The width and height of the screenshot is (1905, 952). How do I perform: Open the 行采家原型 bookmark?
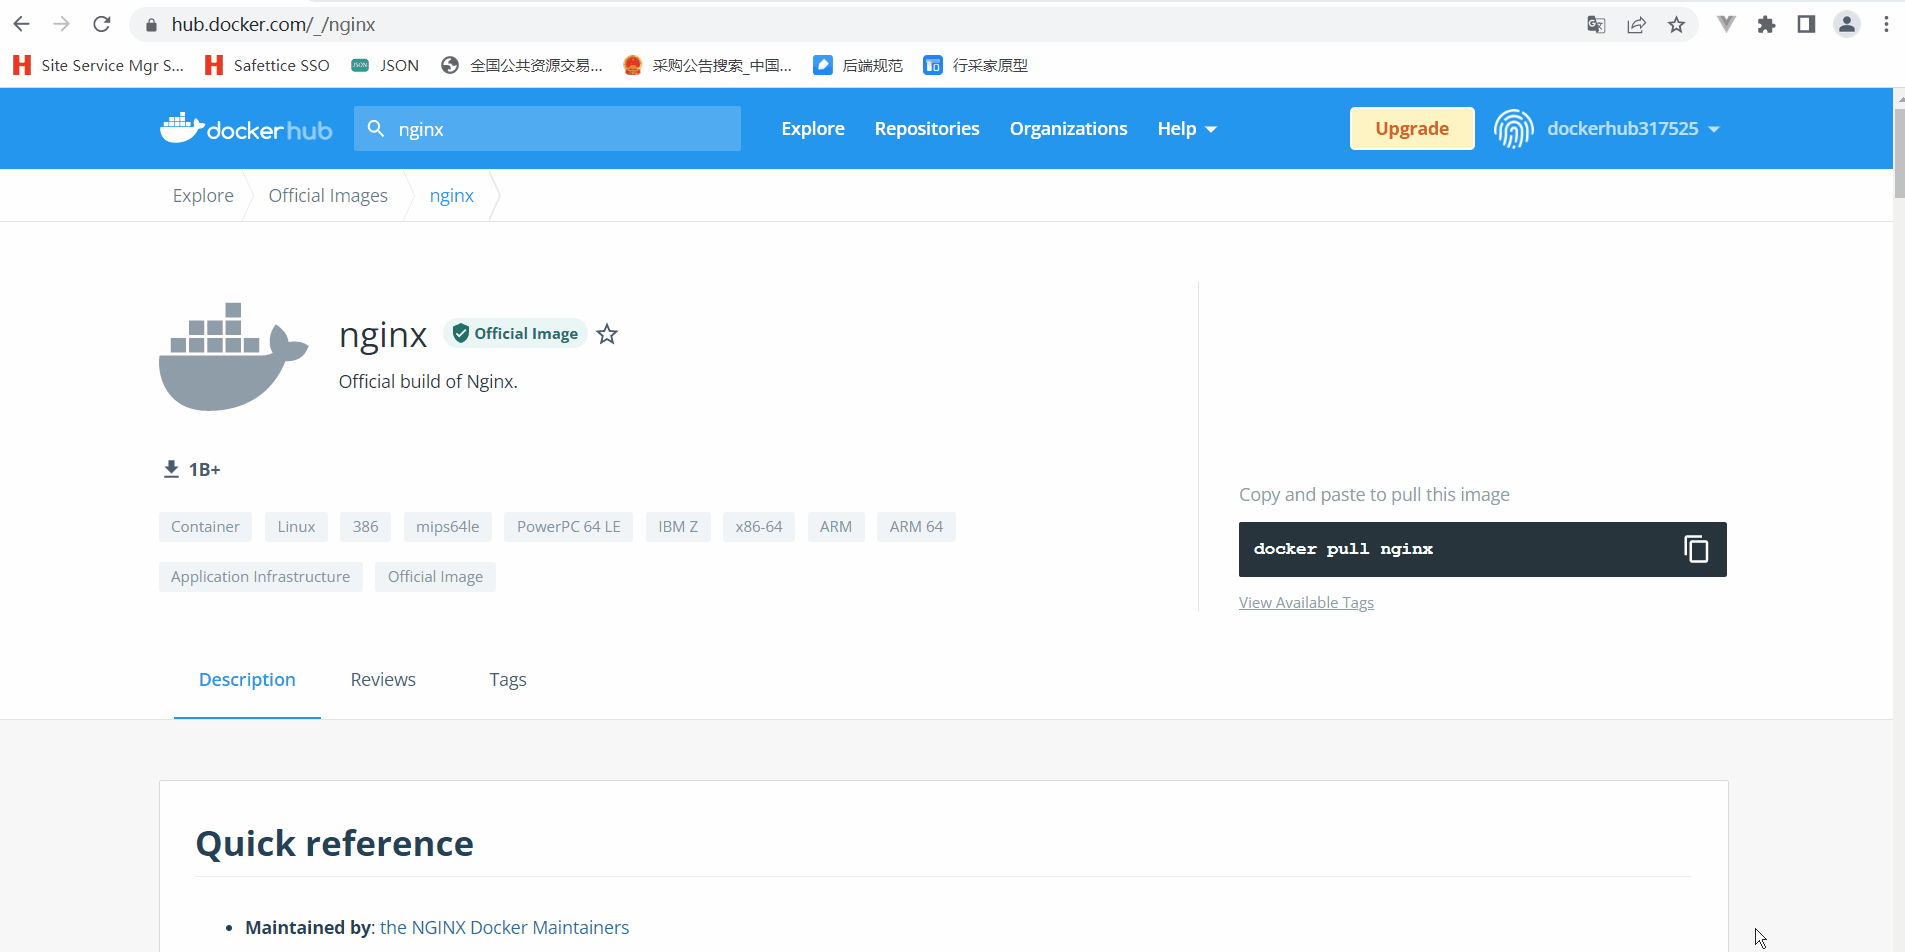tap(976, 65)
